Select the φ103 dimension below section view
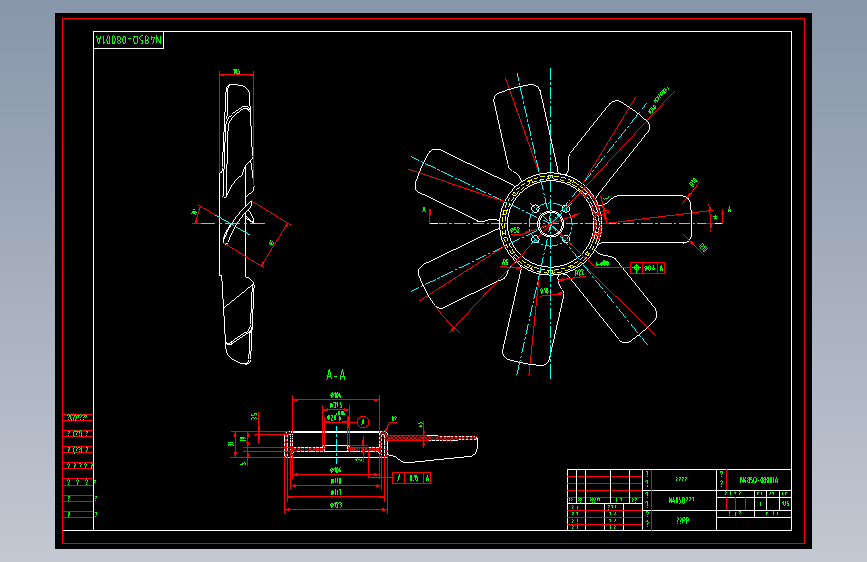This screenshot has width=867, height=562. 336,505
